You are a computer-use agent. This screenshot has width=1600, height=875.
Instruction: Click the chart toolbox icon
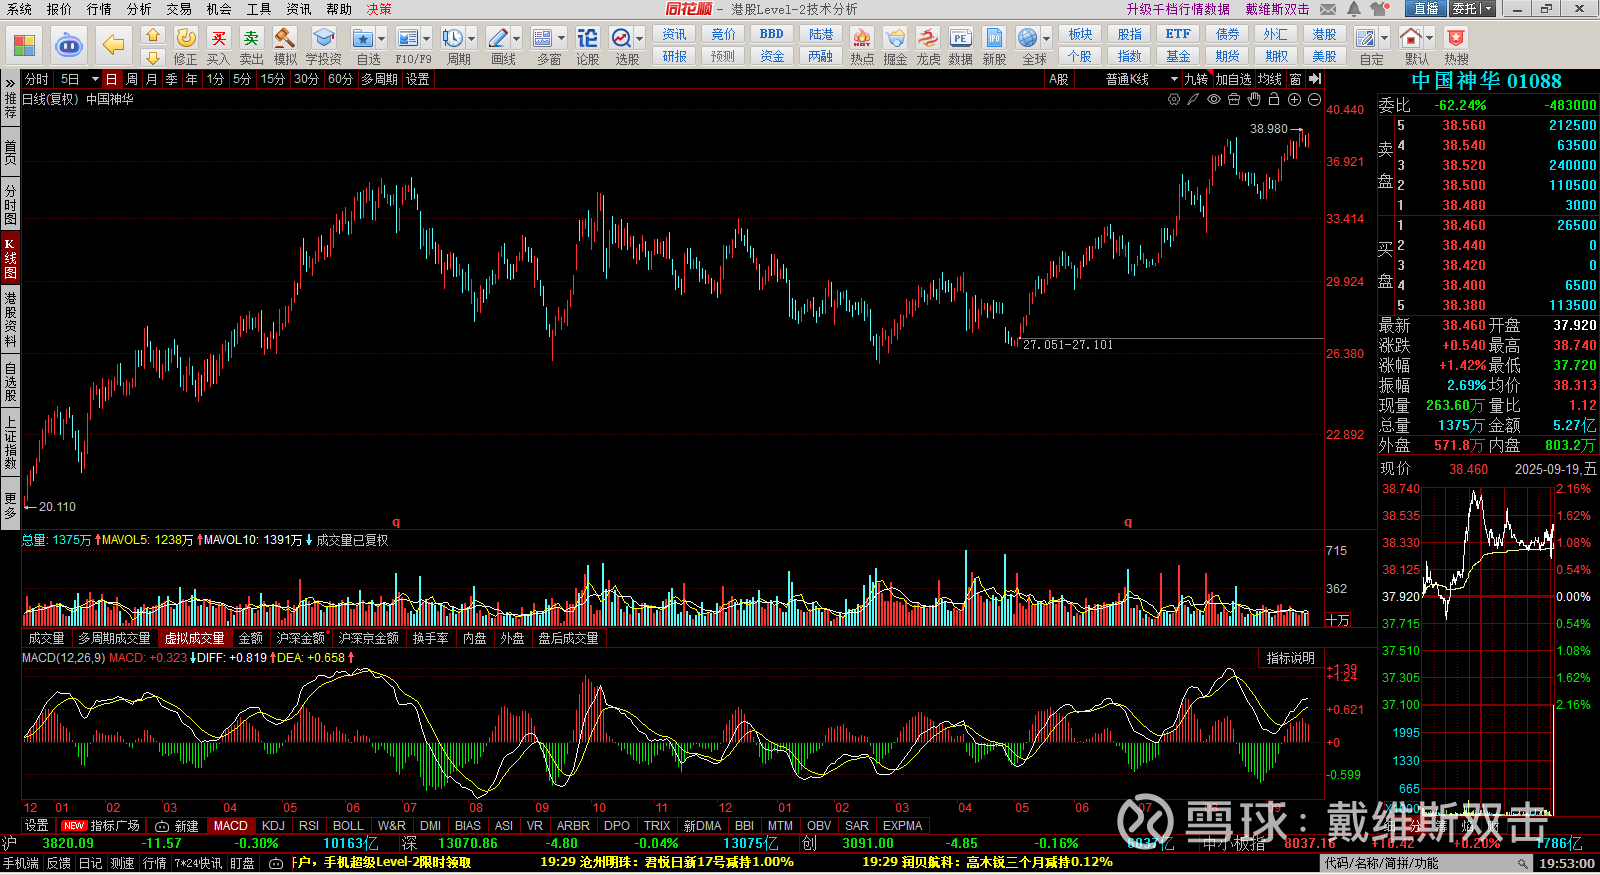coord(1234,99)
